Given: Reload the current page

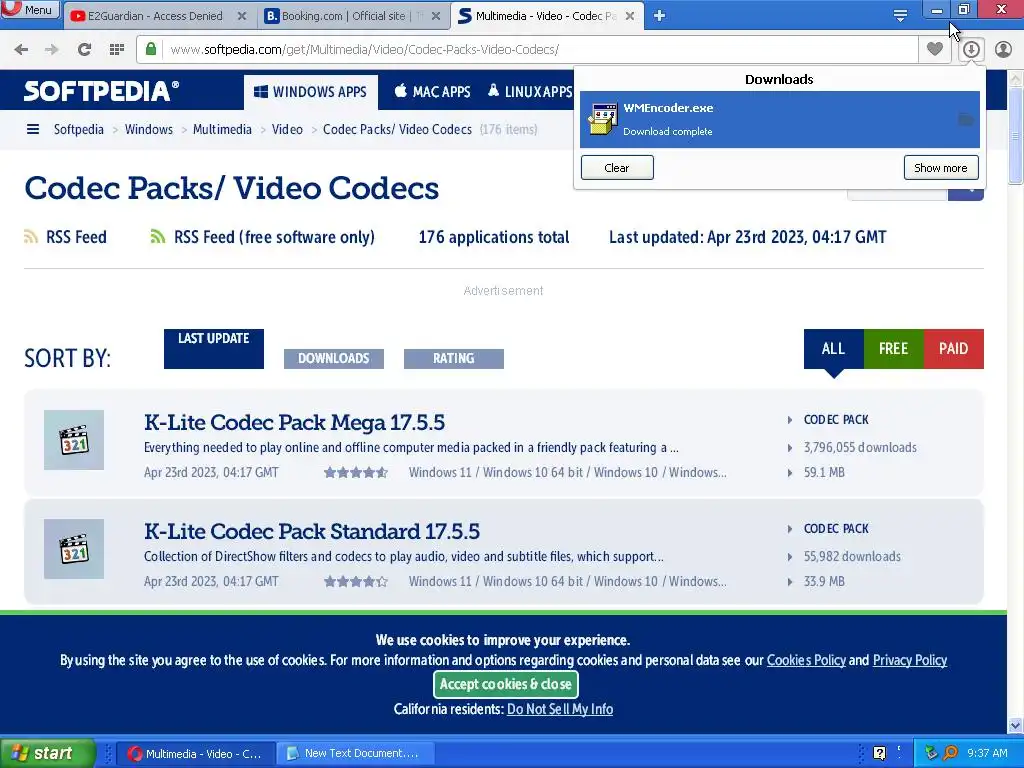Looking at the screenshot, I should coord(84,50).
